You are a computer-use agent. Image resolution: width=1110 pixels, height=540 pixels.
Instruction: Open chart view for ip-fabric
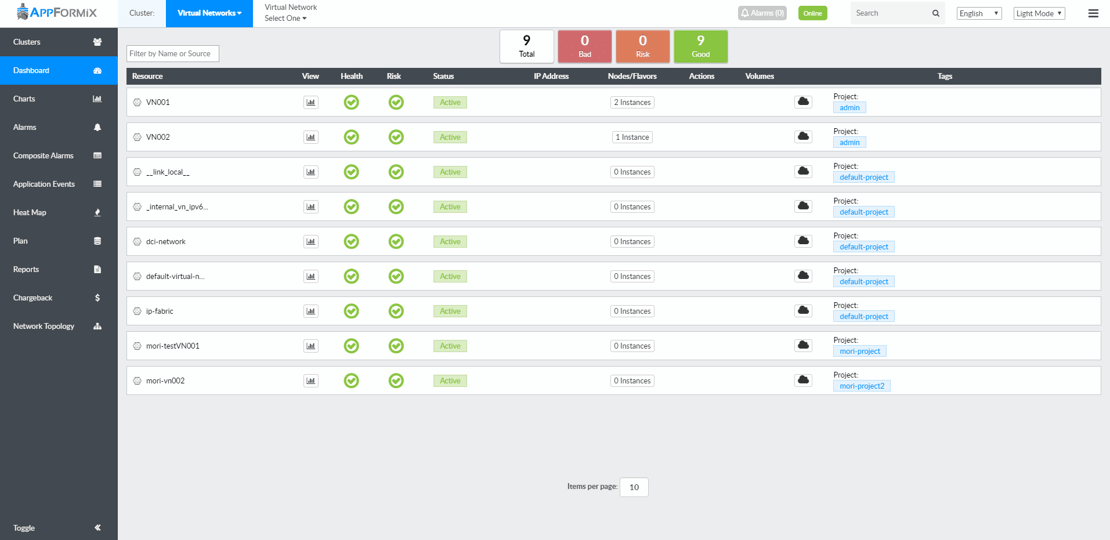point(311,311)
